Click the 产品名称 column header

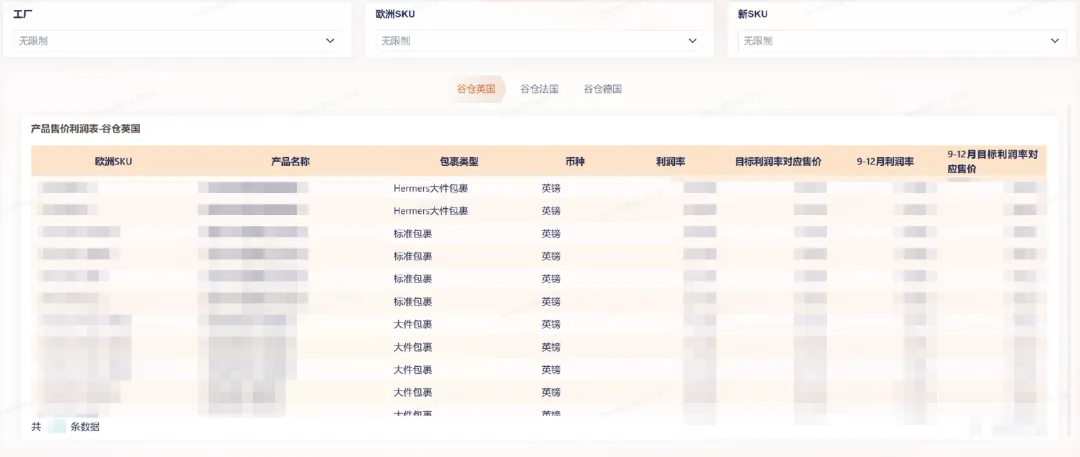[x=290, y=161]
